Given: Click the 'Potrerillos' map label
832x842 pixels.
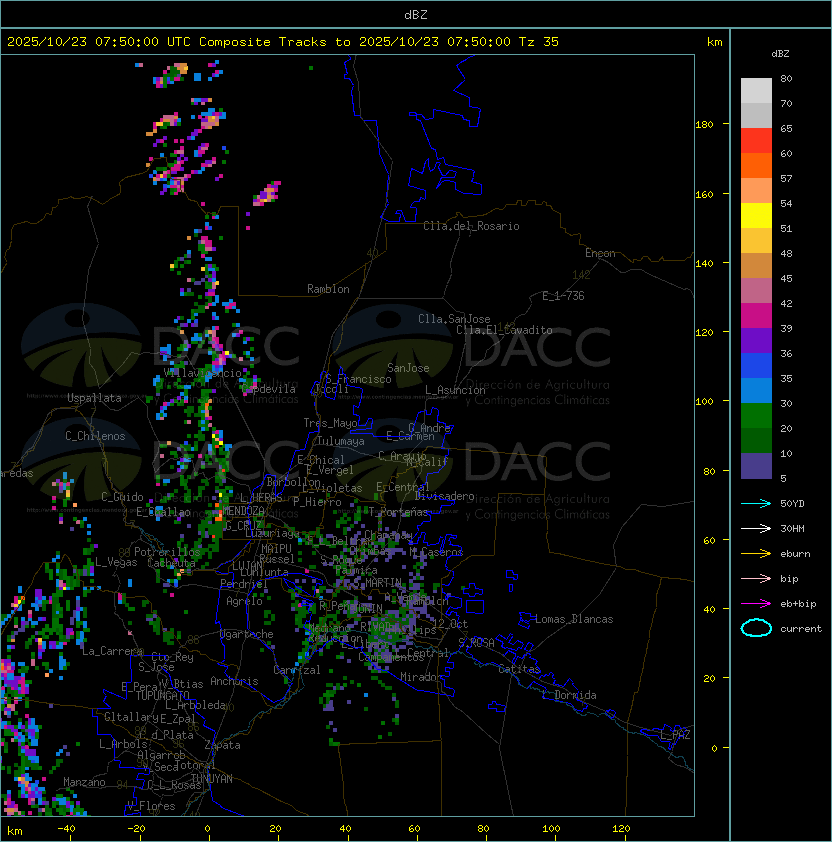Looking at the screenshot, I should click(167, 552).
